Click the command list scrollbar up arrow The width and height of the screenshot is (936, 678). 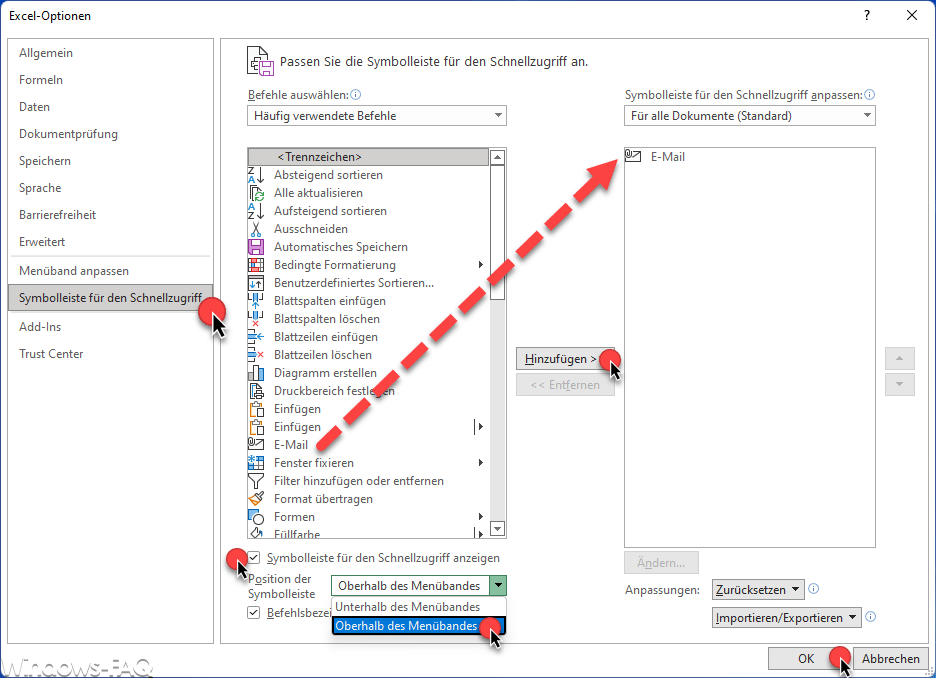coord(497,158)
